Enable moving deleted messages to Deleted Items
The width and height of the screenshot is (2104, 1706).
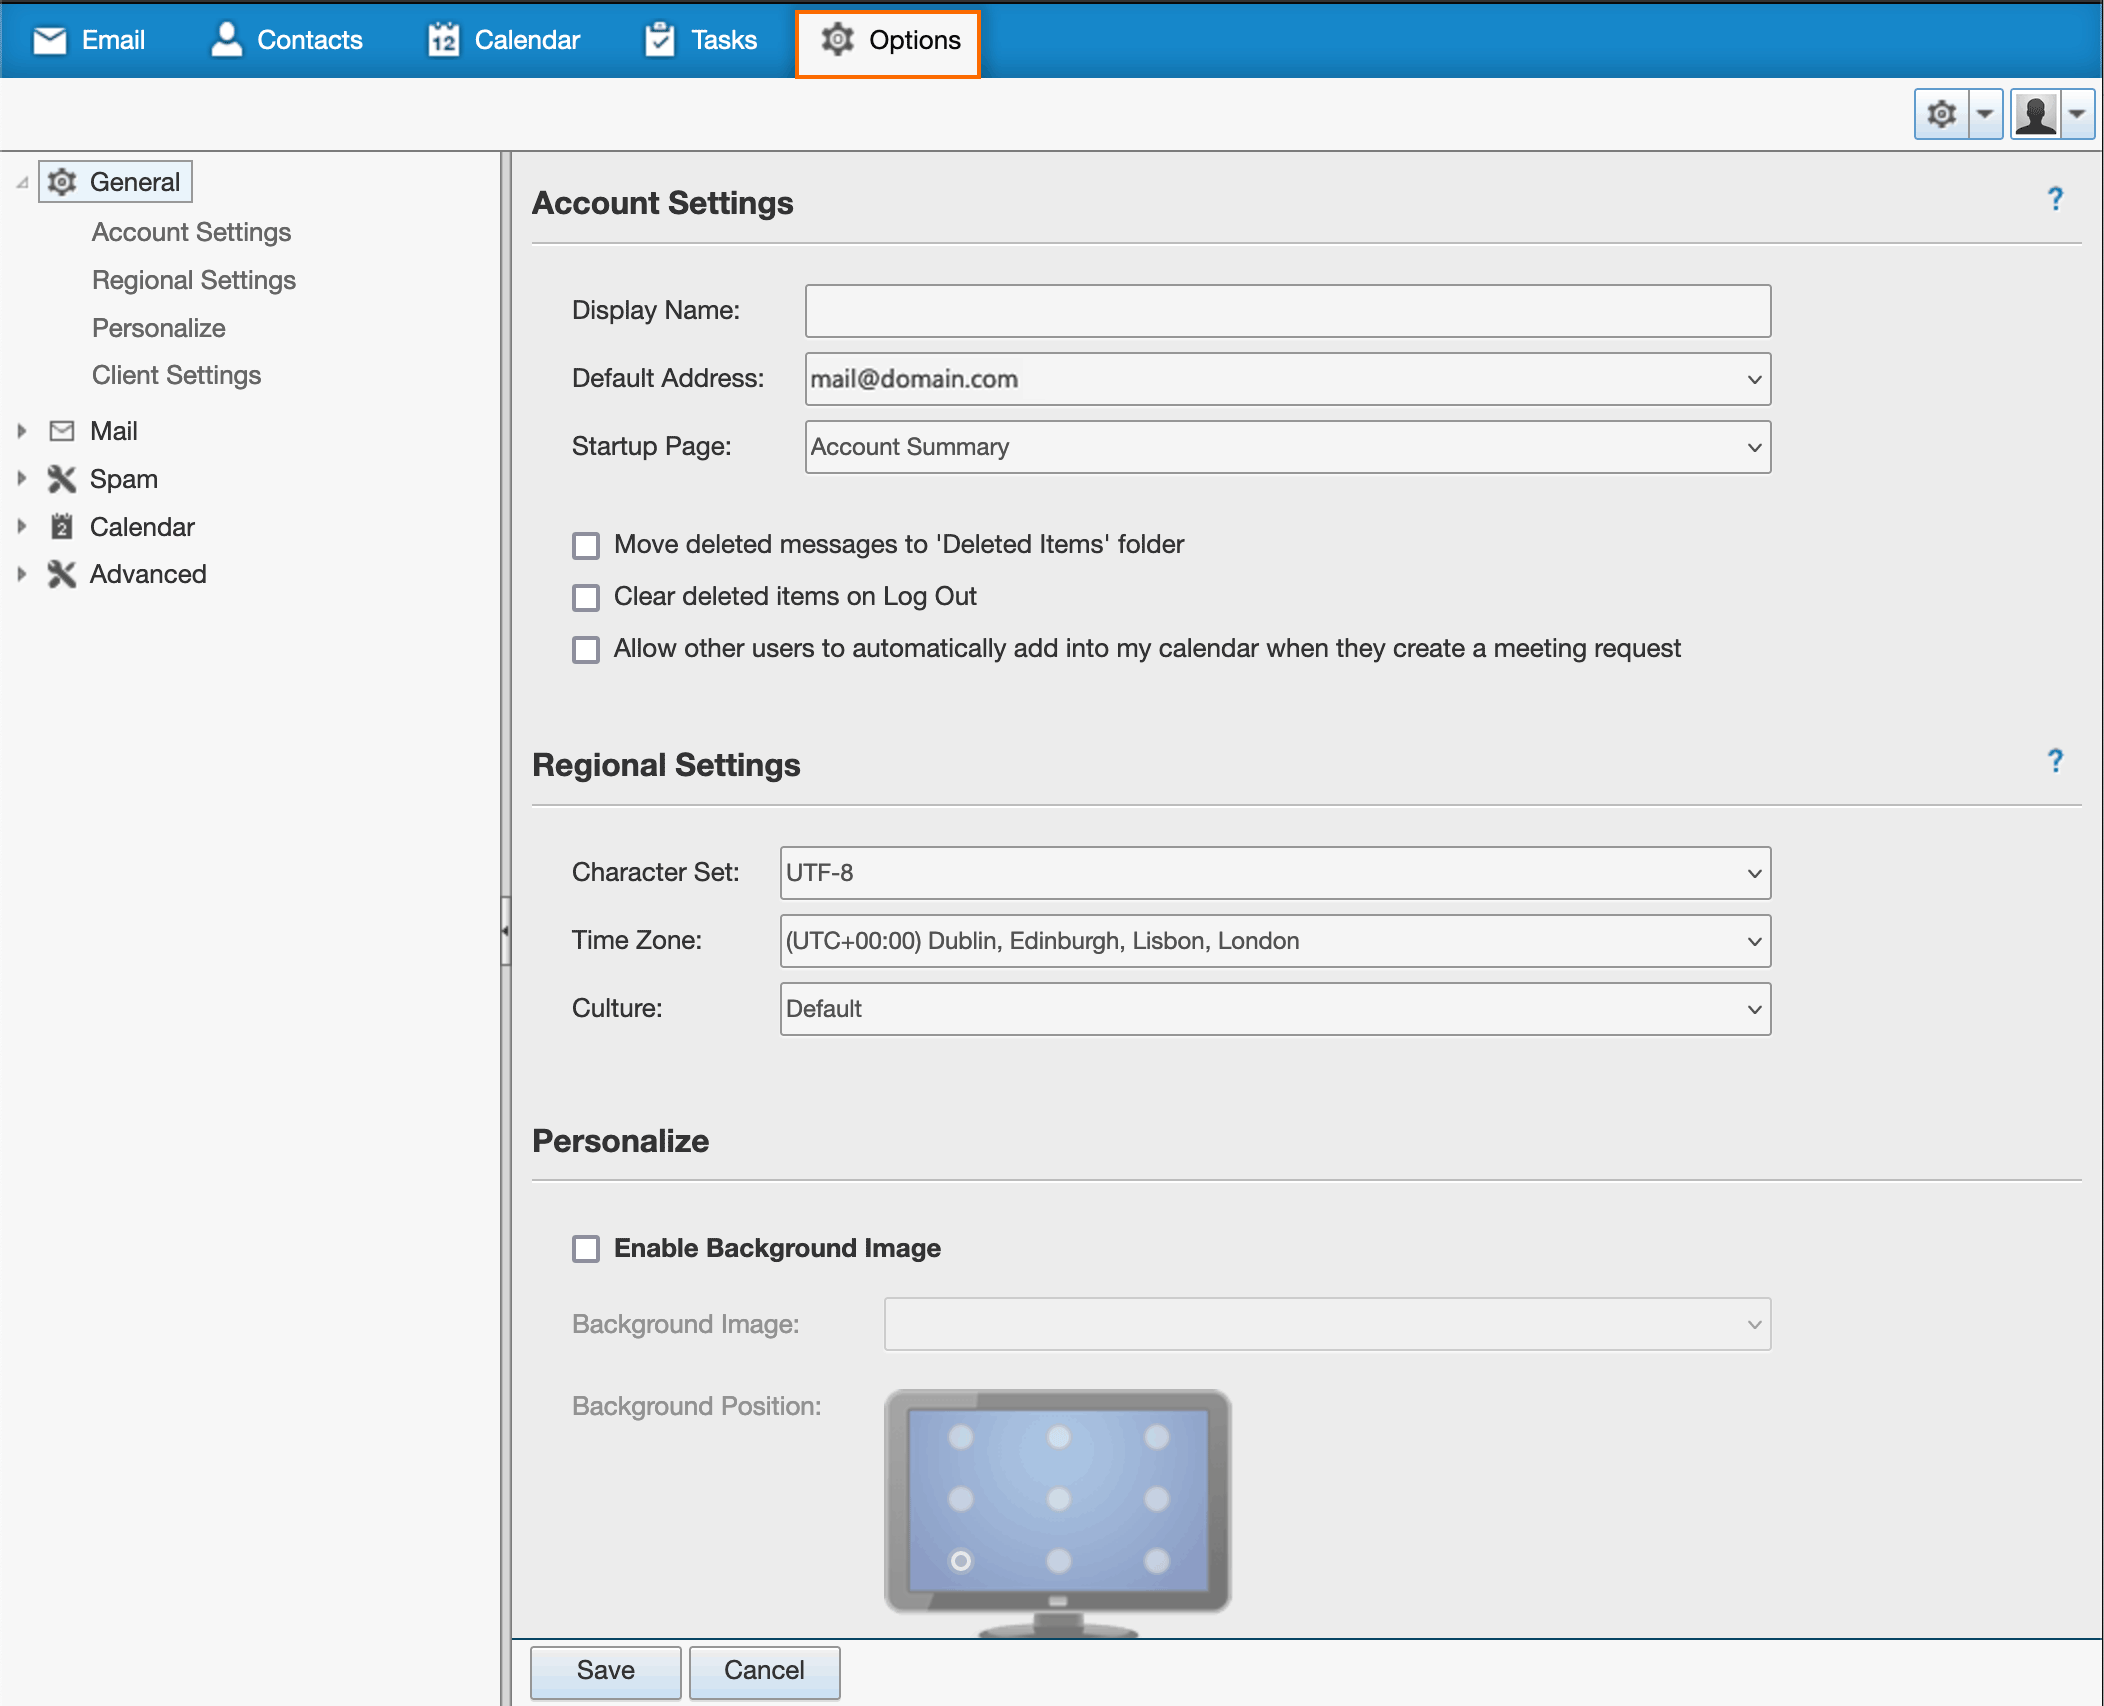pos(586,545)
